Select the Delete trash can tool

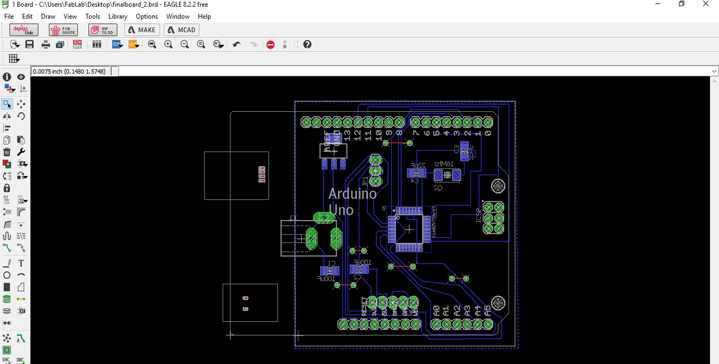pos(7,152)
